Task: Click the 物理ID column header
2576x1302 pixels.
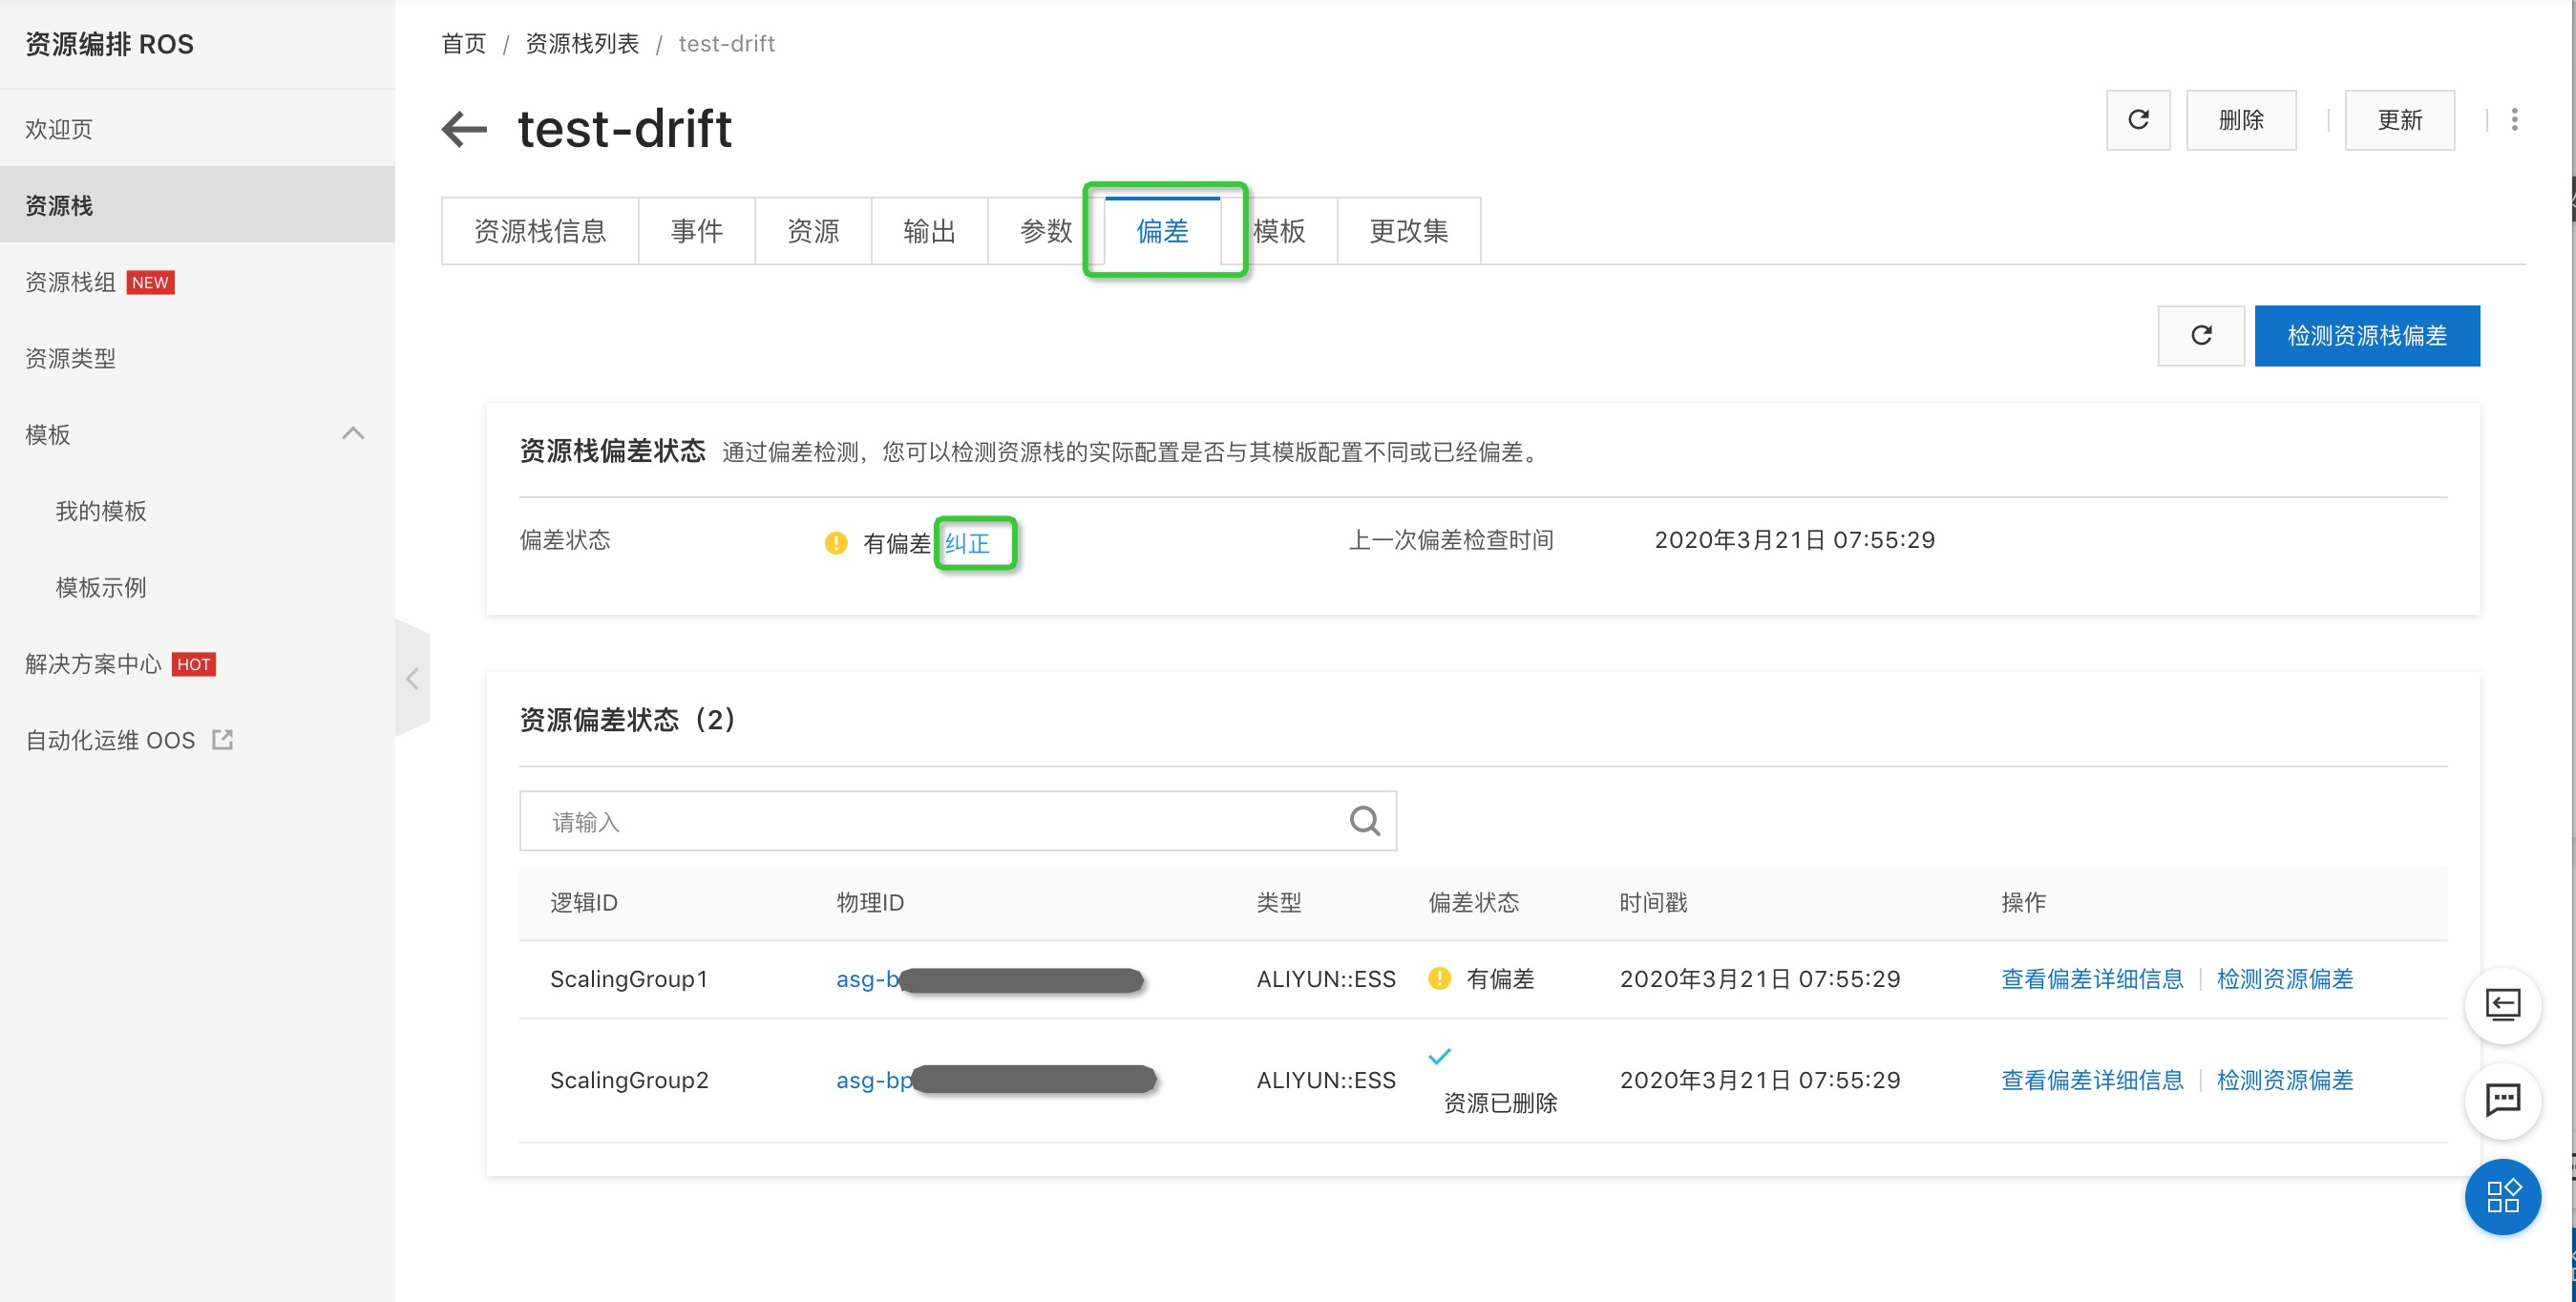Action: (870, 903)
